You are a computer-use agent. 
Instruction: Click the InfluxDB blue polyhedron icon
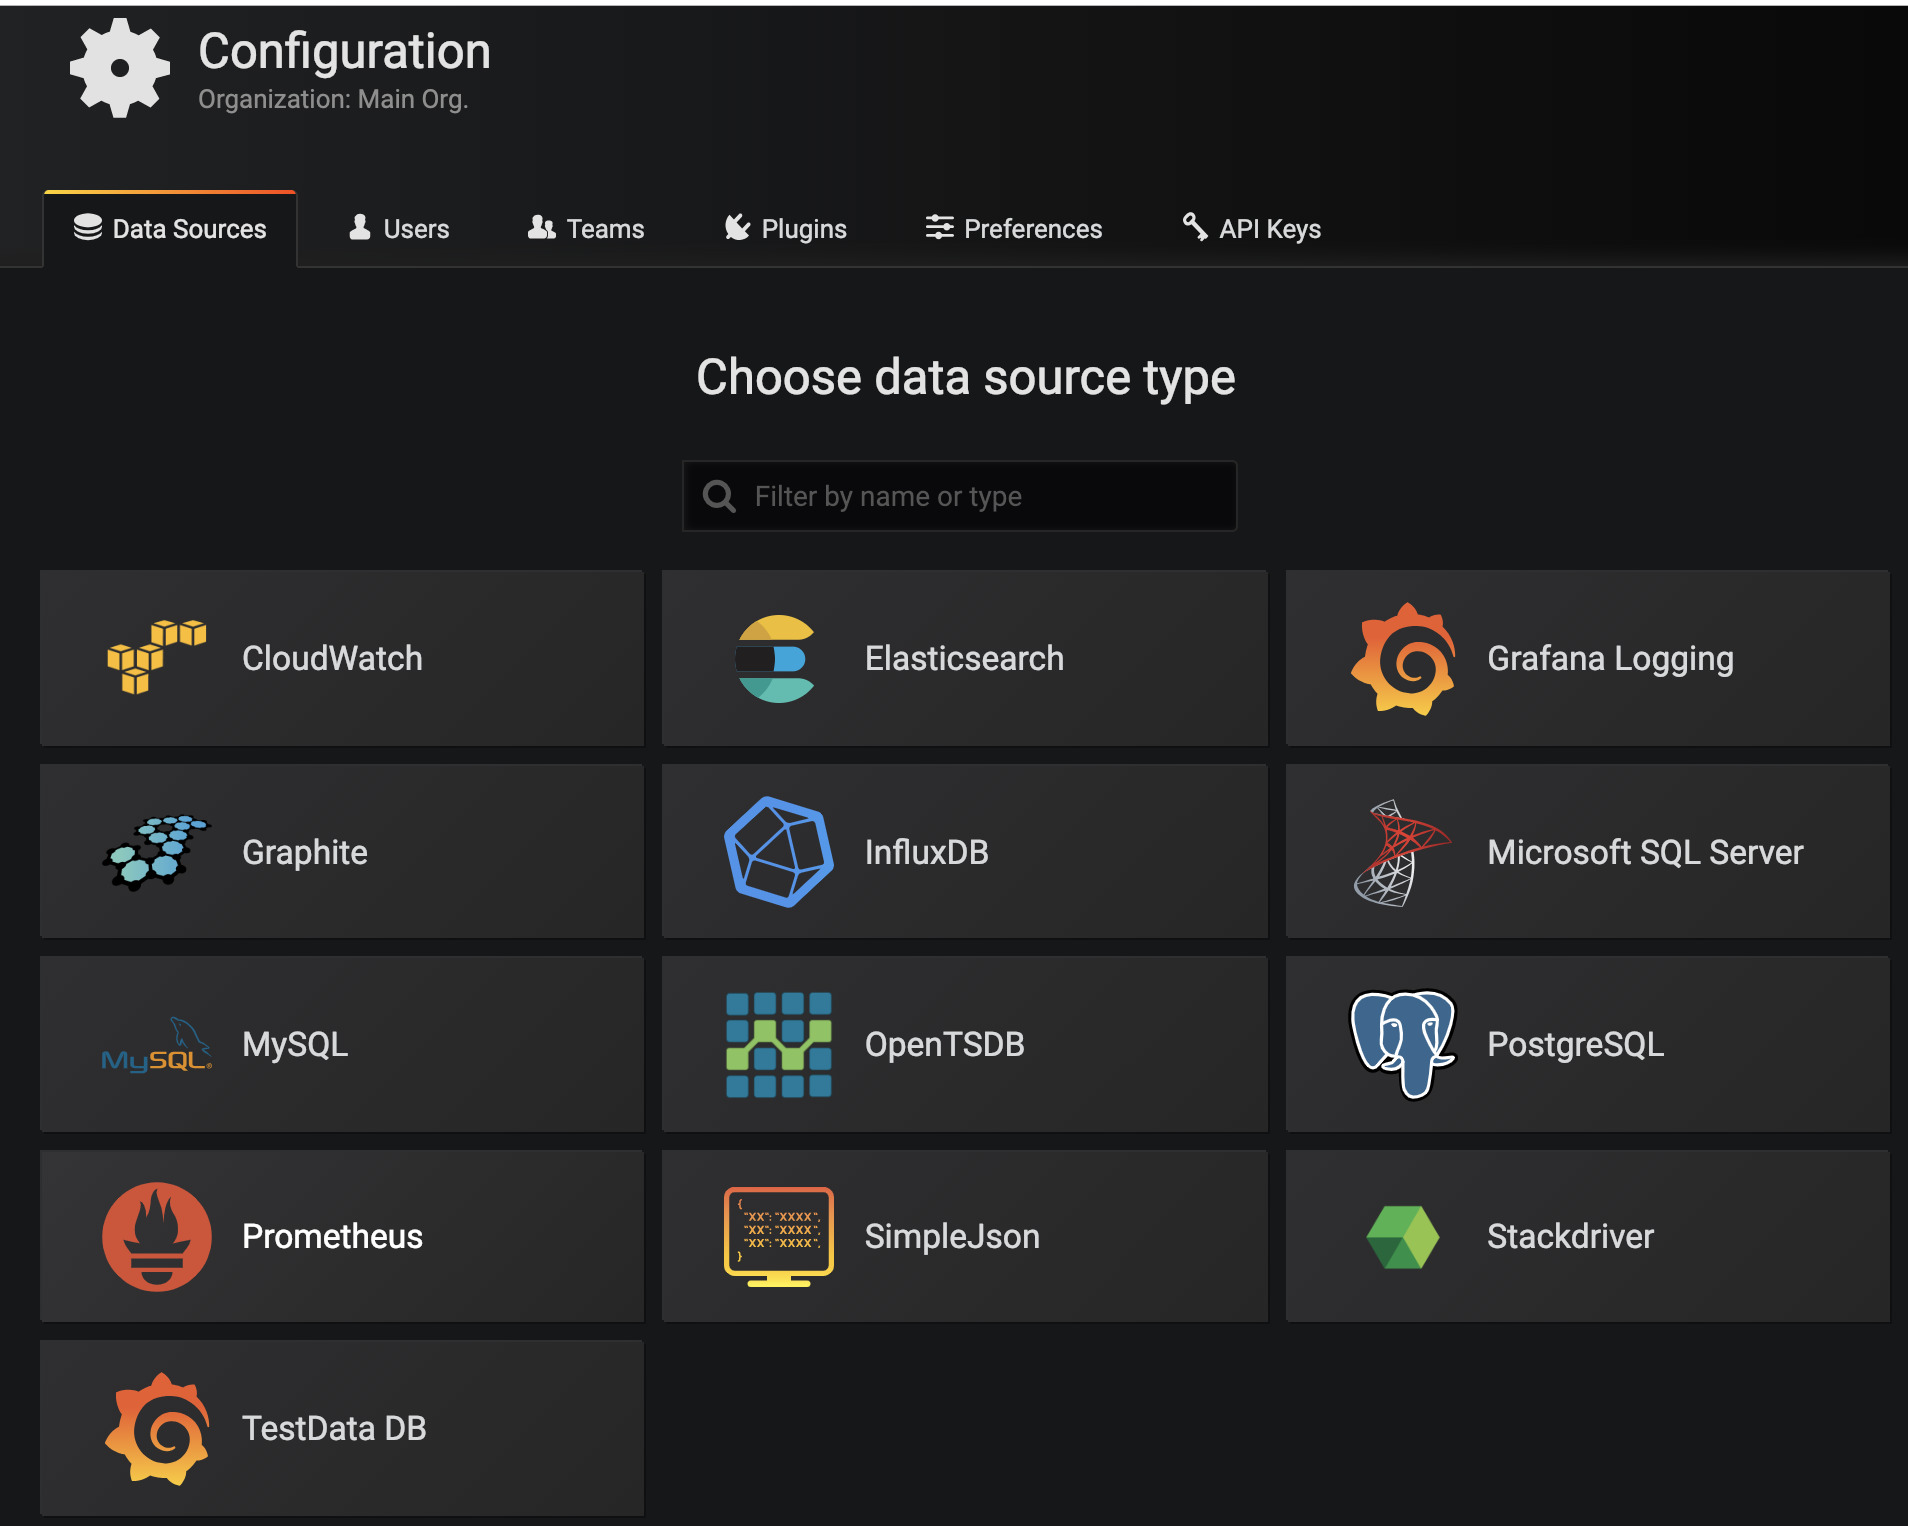(778, 852)
